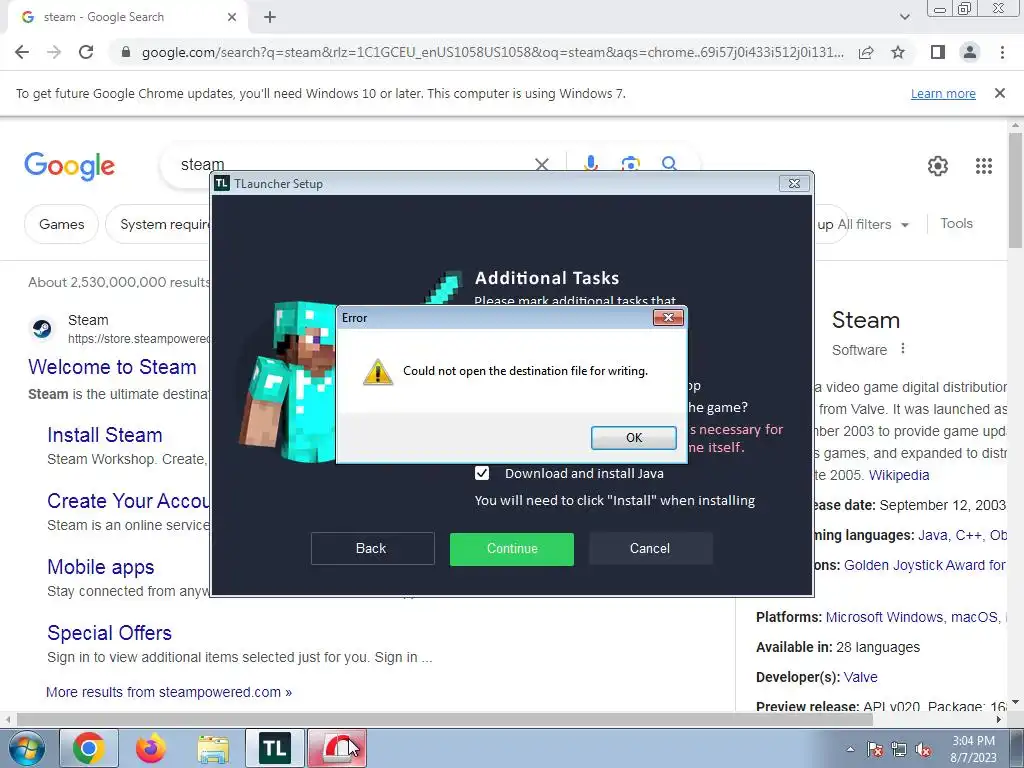
Task: Open Firefox from taskbar
Action: (x=151, y=748)
